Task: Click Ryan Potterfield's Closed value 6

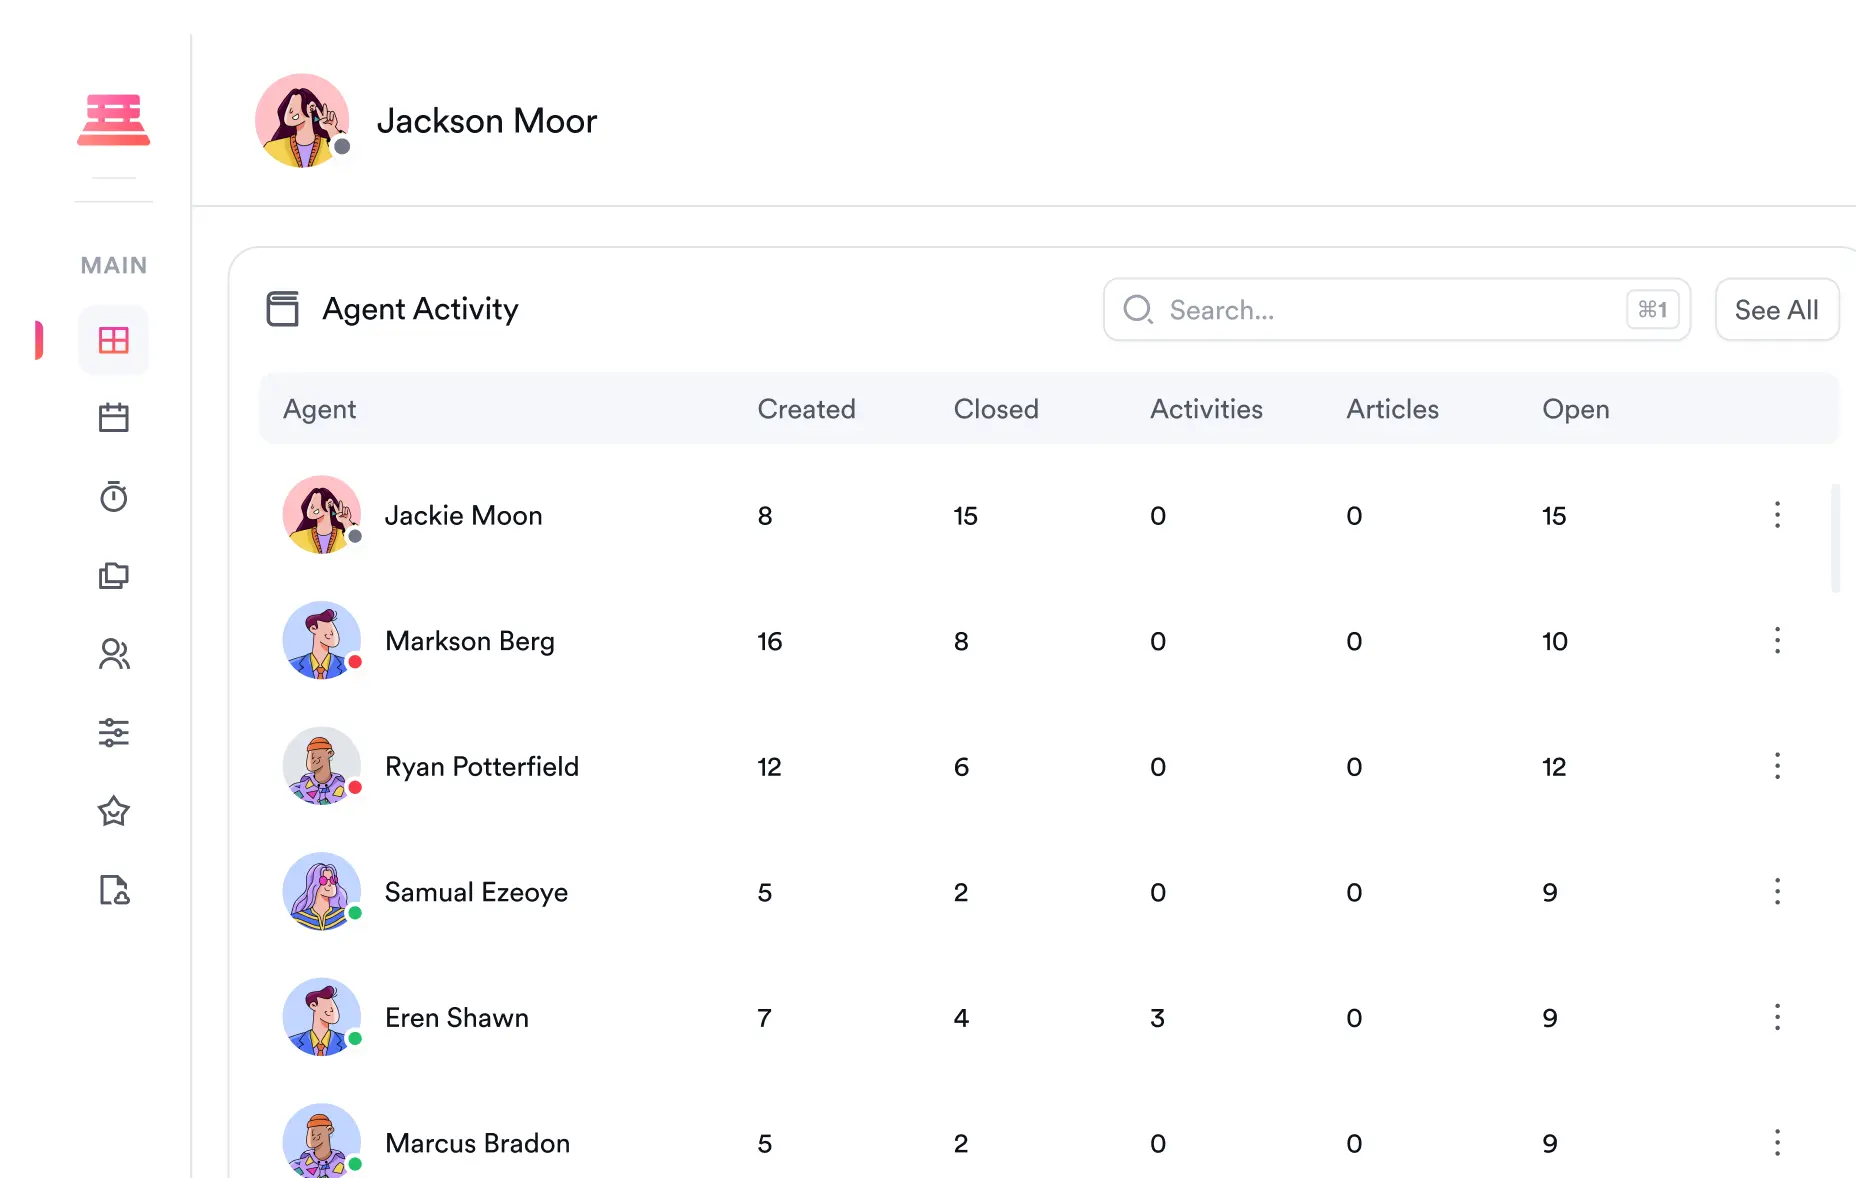Action: 961,767
